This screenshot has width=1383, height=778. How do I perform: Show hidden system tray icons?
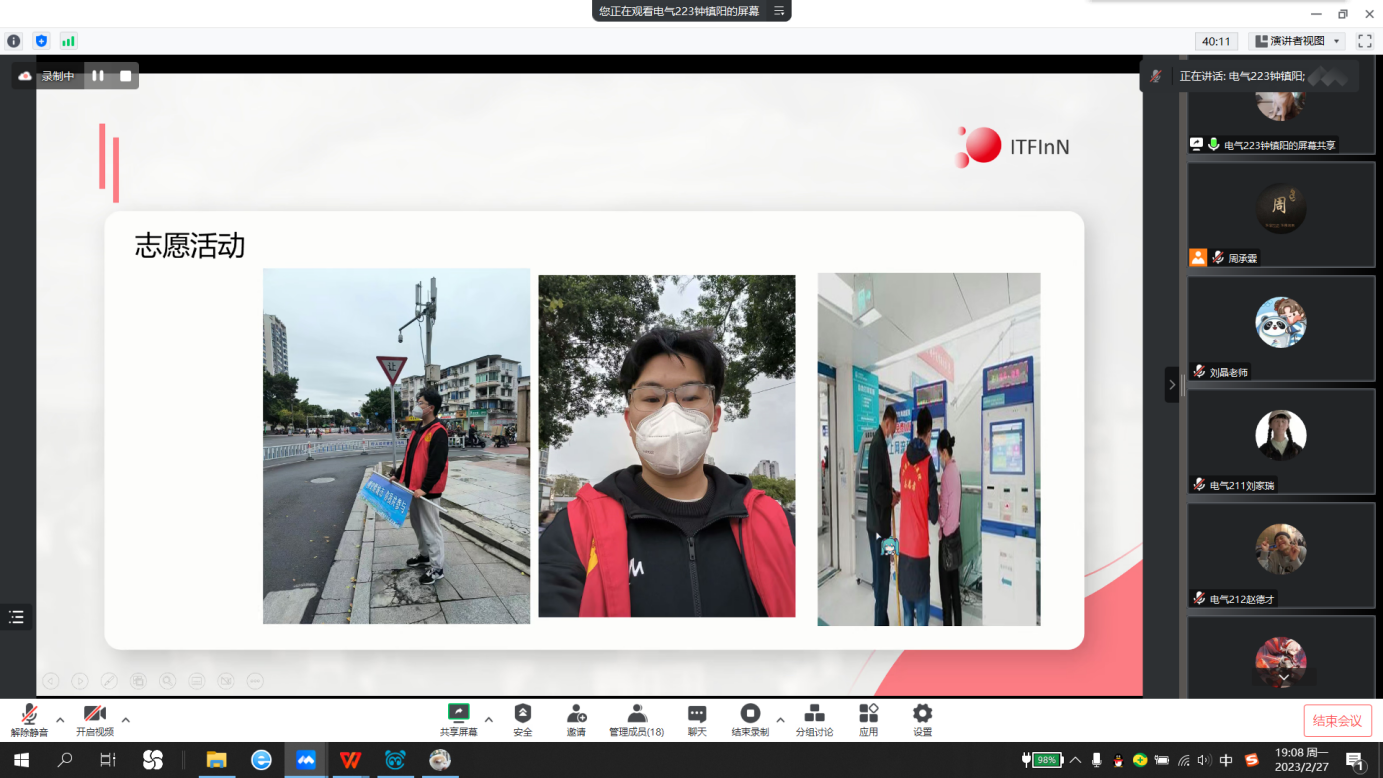(1075, 760)
